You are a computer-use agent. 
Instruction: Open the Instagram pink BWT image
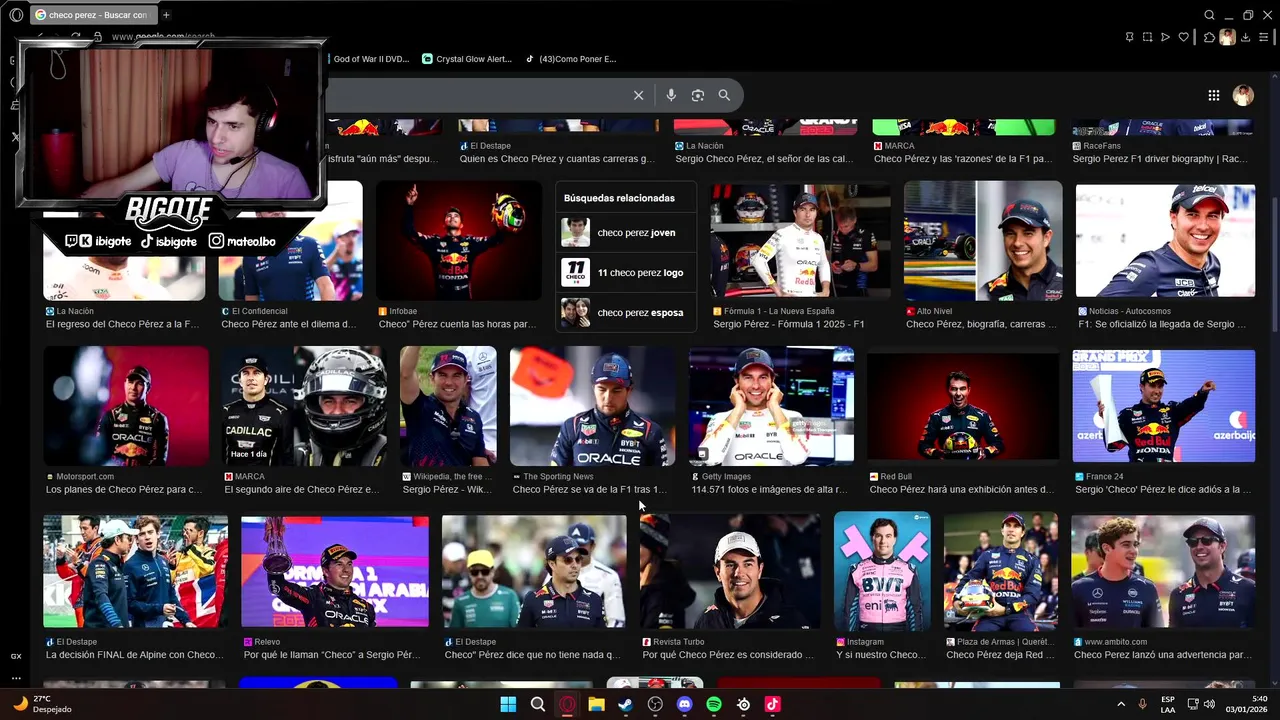point(882,571)
